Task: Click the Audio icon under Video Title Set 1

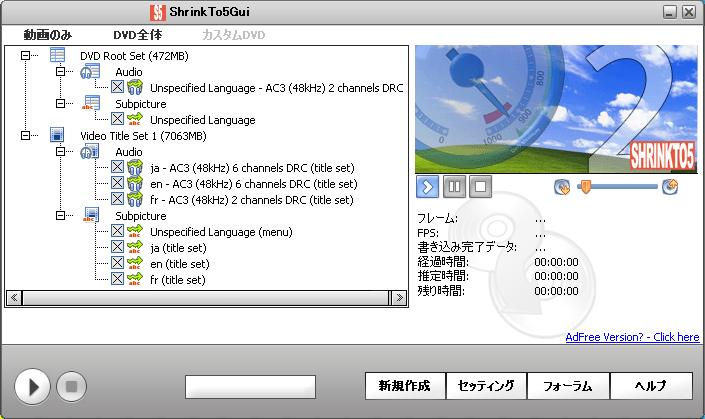Action: [x=89, y=152]
